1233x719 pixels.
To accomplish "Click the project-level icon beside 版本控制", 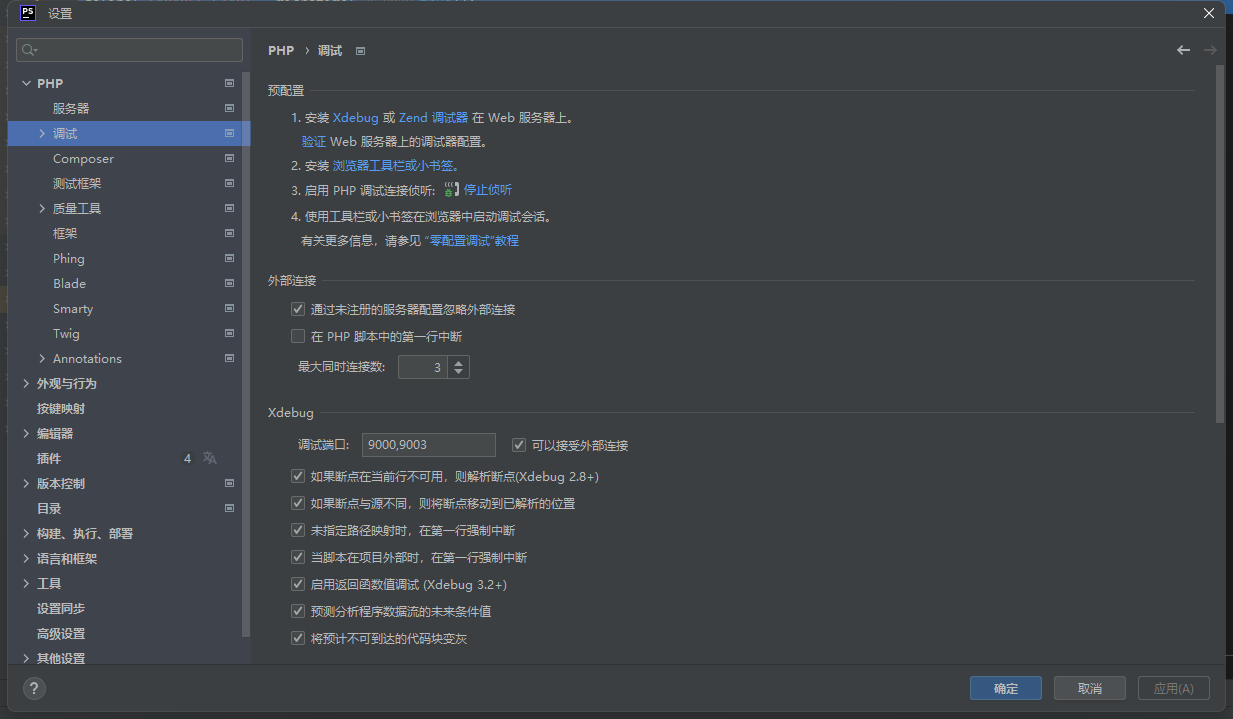I will tap(229, 483).
